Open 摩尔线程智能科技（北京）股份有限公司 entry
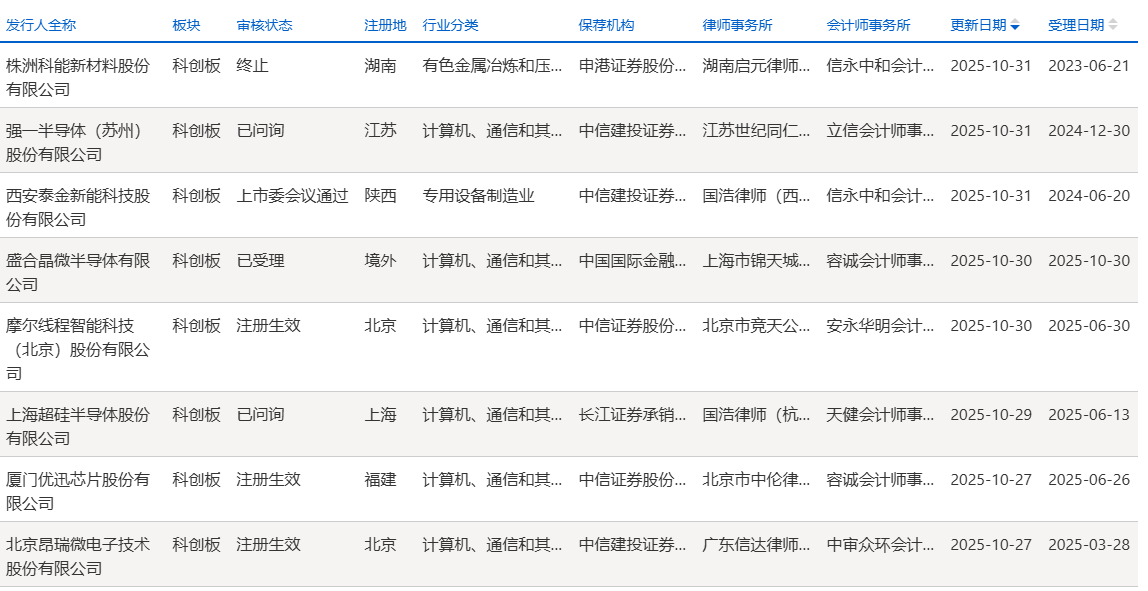Image resolution: width=1148 pixels, height=591 pixels. [78, 349]
